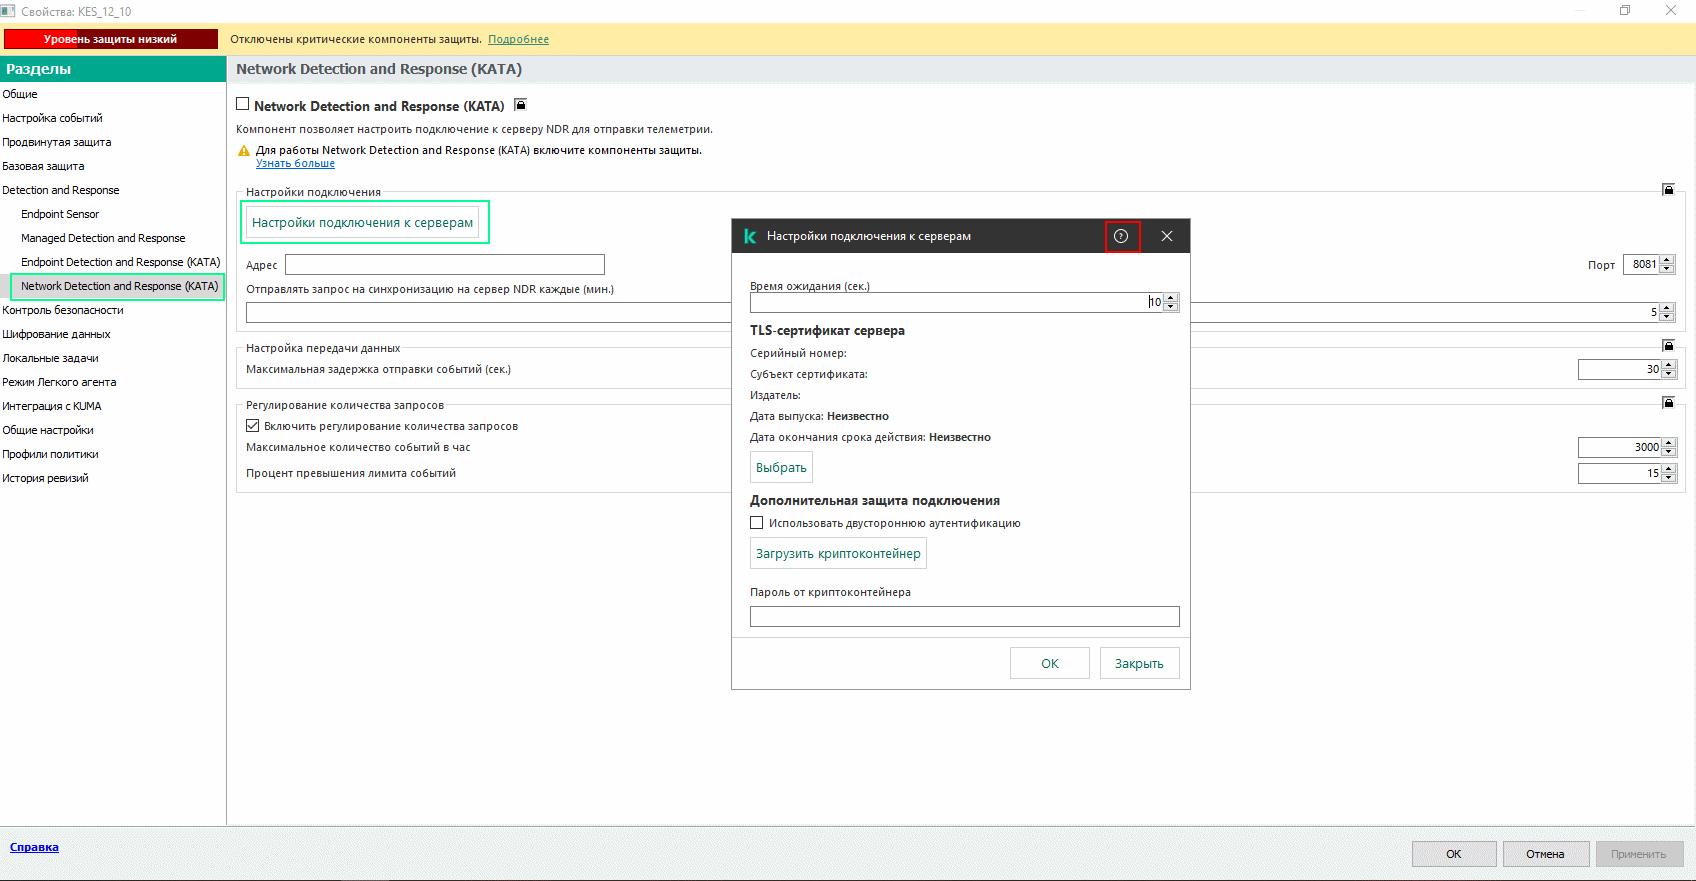Viewport: 1696px width, 881px height.
Task: Select Network Detection and Response (KATA) in sidebar
Action: point(119,286)
